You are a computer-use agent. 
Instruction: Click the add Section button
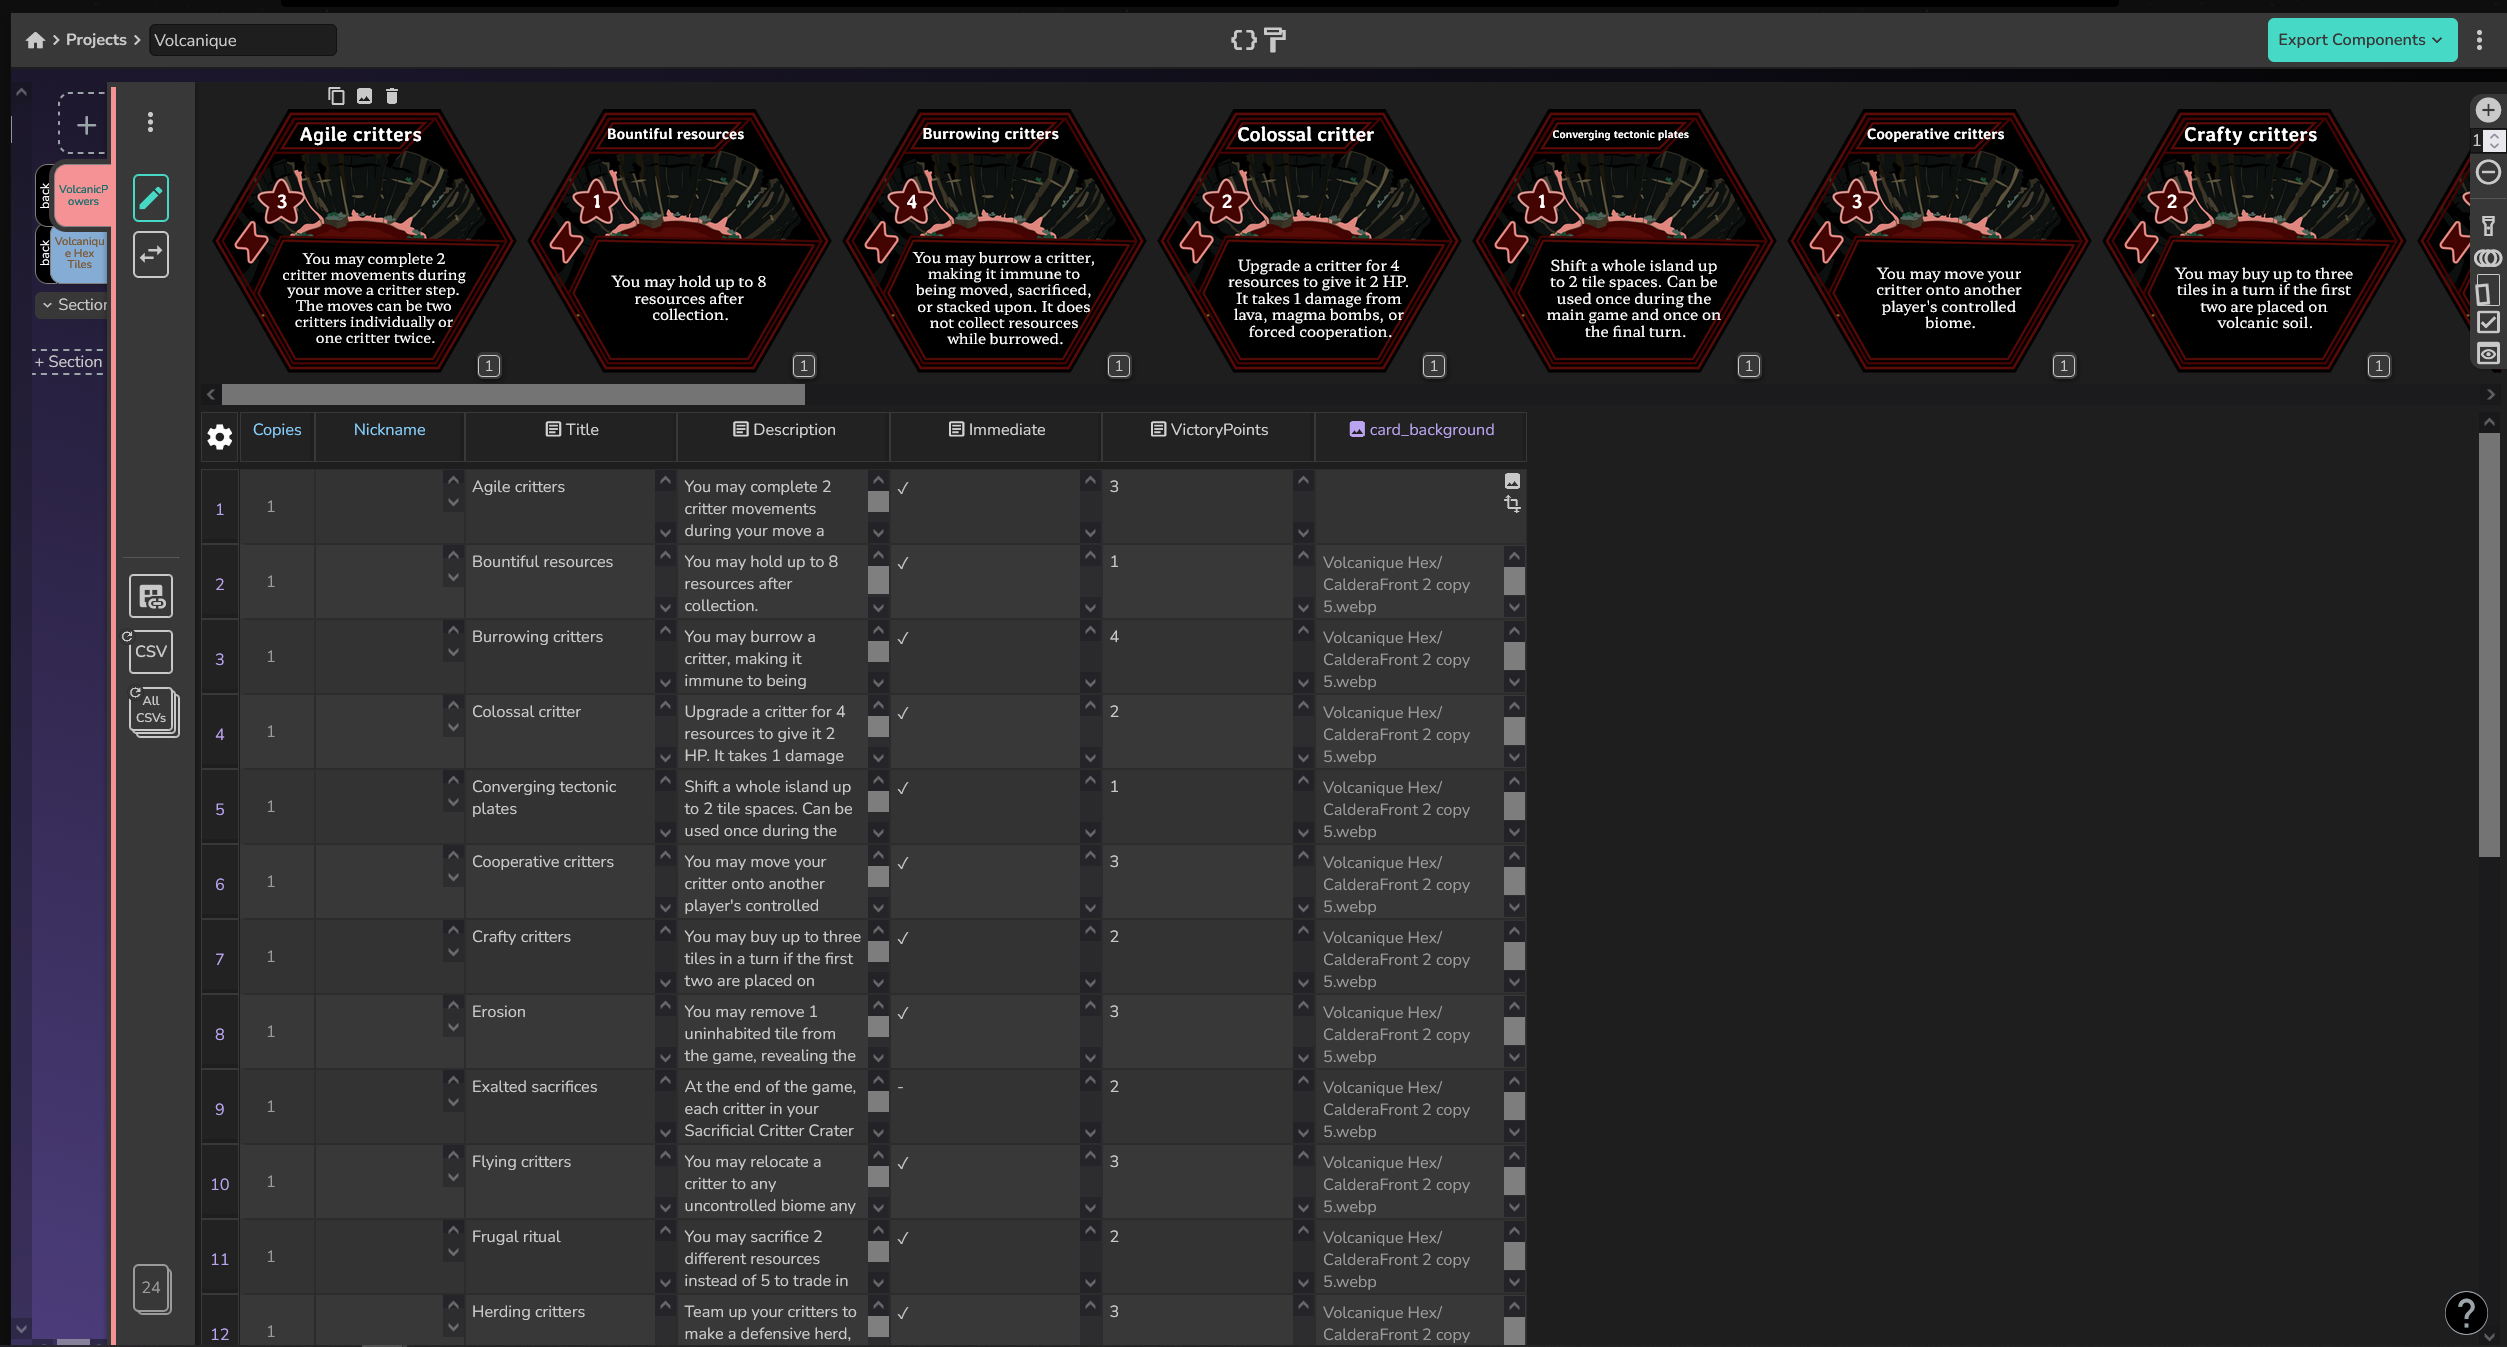click(x=68, y=362)
